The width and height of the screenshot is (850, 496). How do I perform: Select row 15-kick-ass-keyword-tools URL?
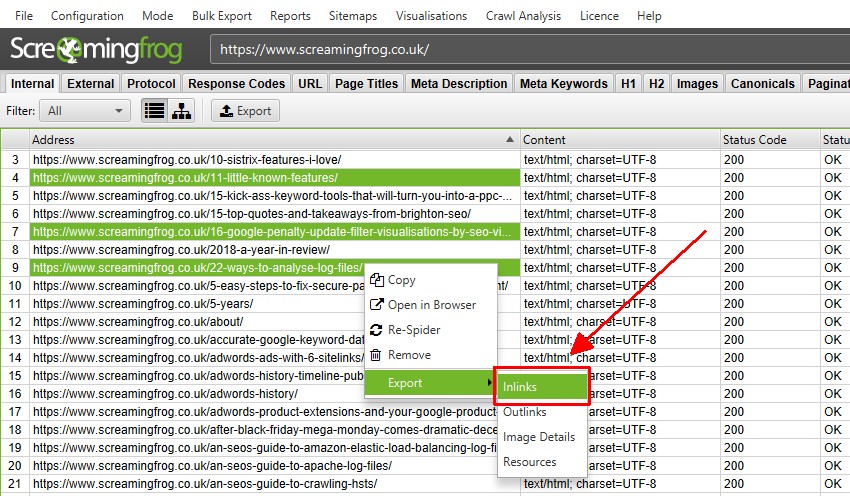pos(275,196)
